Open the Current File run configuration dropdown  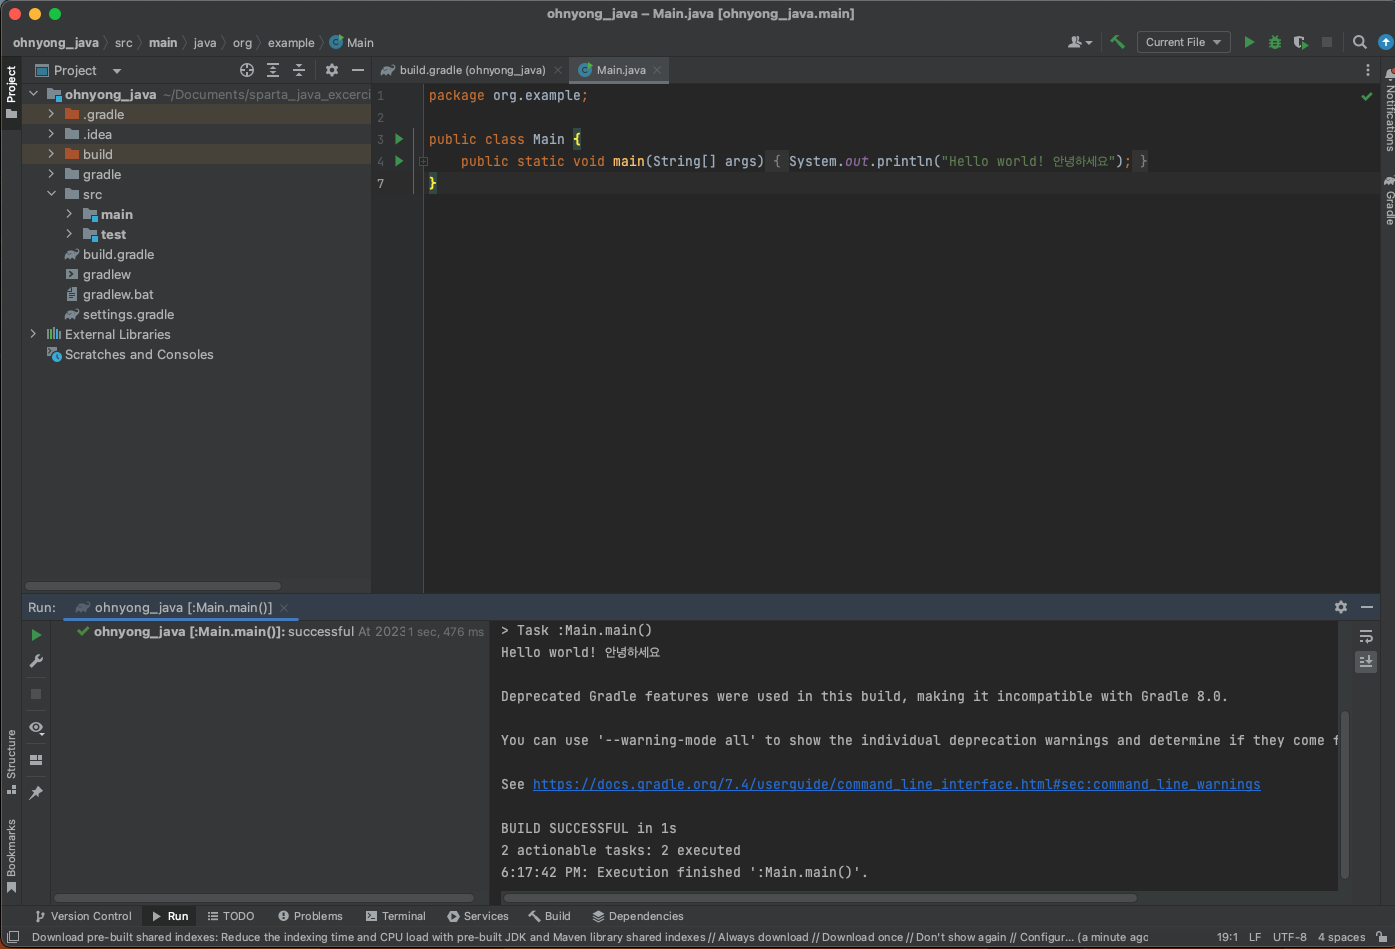(1183, 42)
